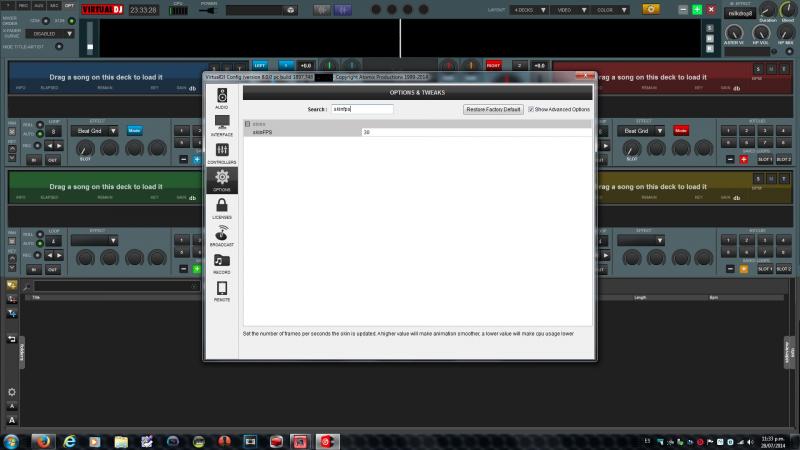Viewport: 800px width, 450px height.
Task: Click the browser sidebar gear icon
Action: (11, 392)
